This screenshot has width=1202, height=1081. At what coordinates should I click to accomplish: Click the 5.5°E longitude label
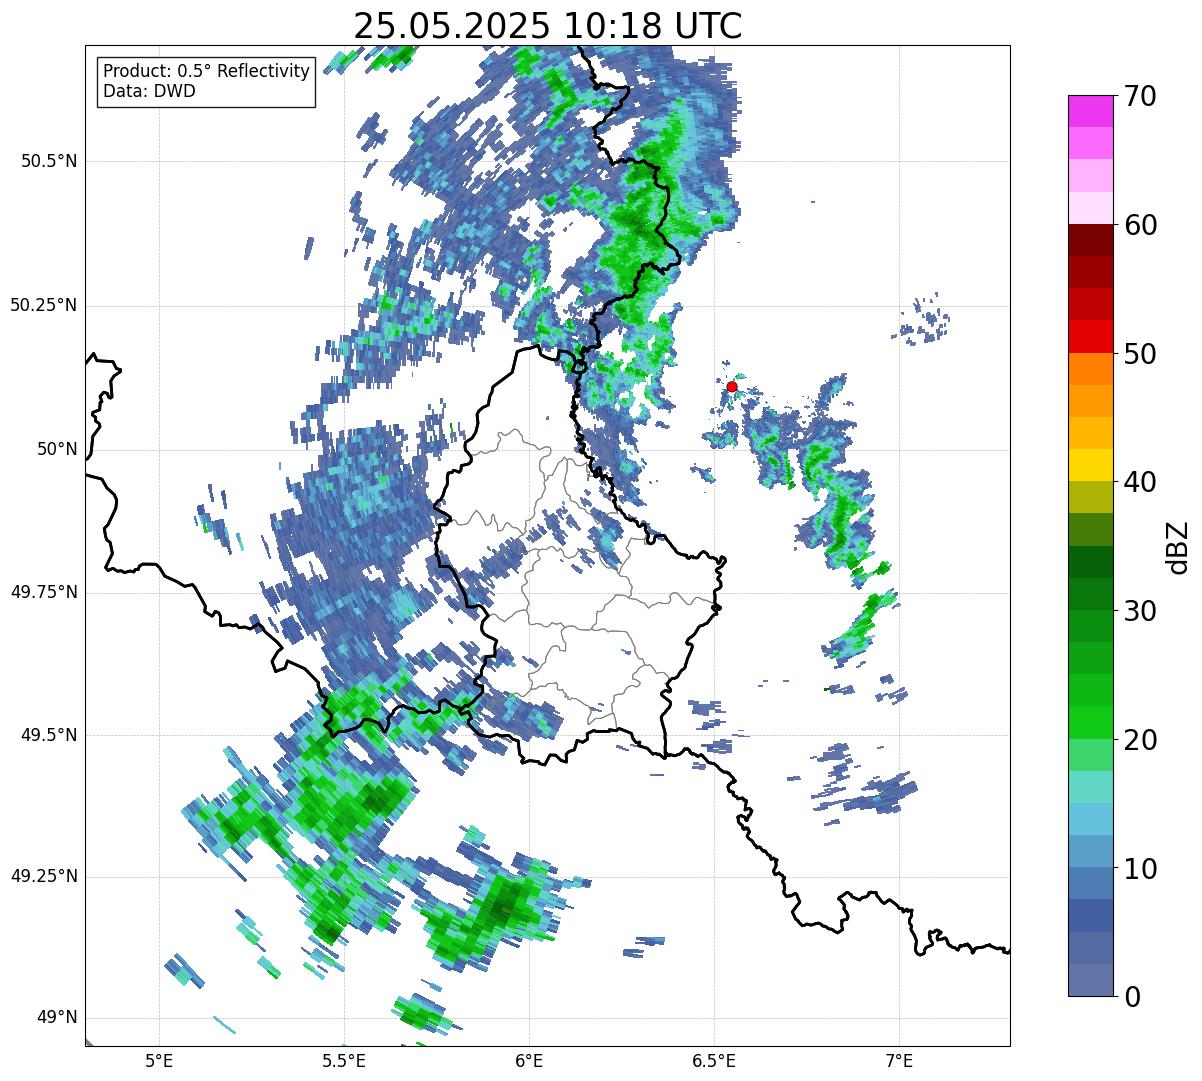(344, 1060)
